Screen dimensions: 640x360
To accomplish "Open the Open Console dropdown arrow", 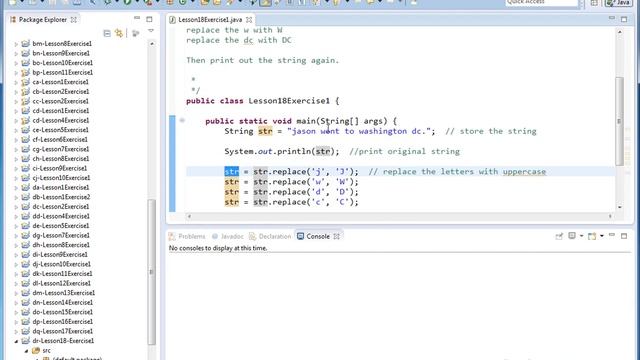I will point(602,236).
